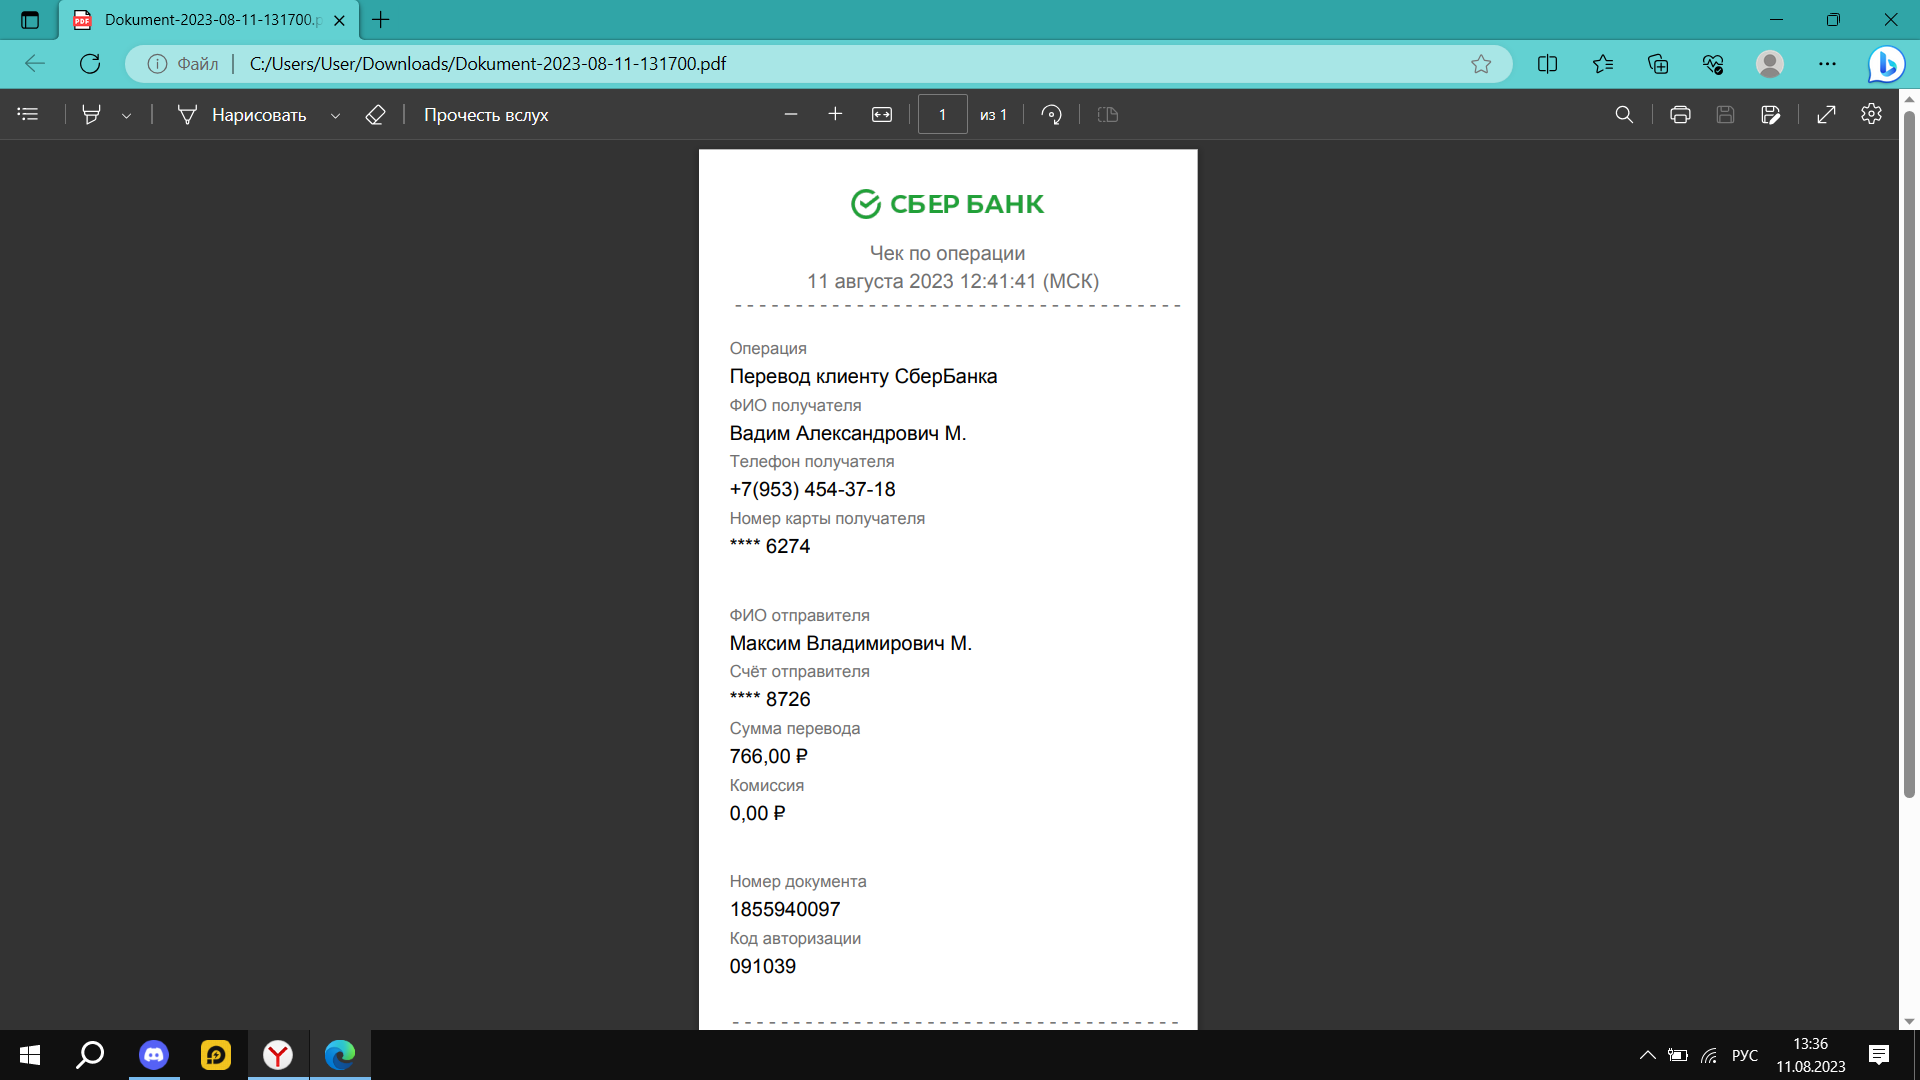Open PDF viewer settings gear
This screenshot has width=1920, height=1080.
[1871, 114]
